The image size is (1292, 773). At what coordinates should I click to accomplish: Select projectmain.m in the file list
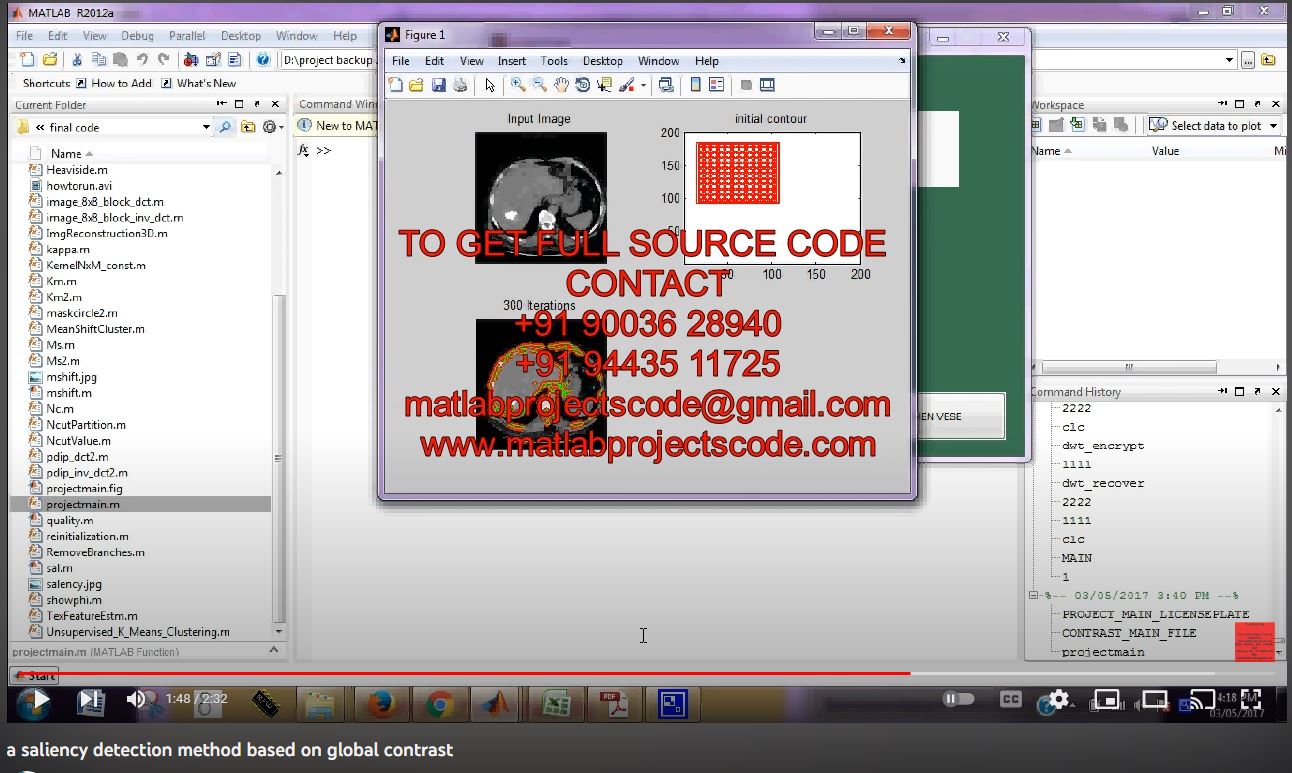(x=82, y=504)
